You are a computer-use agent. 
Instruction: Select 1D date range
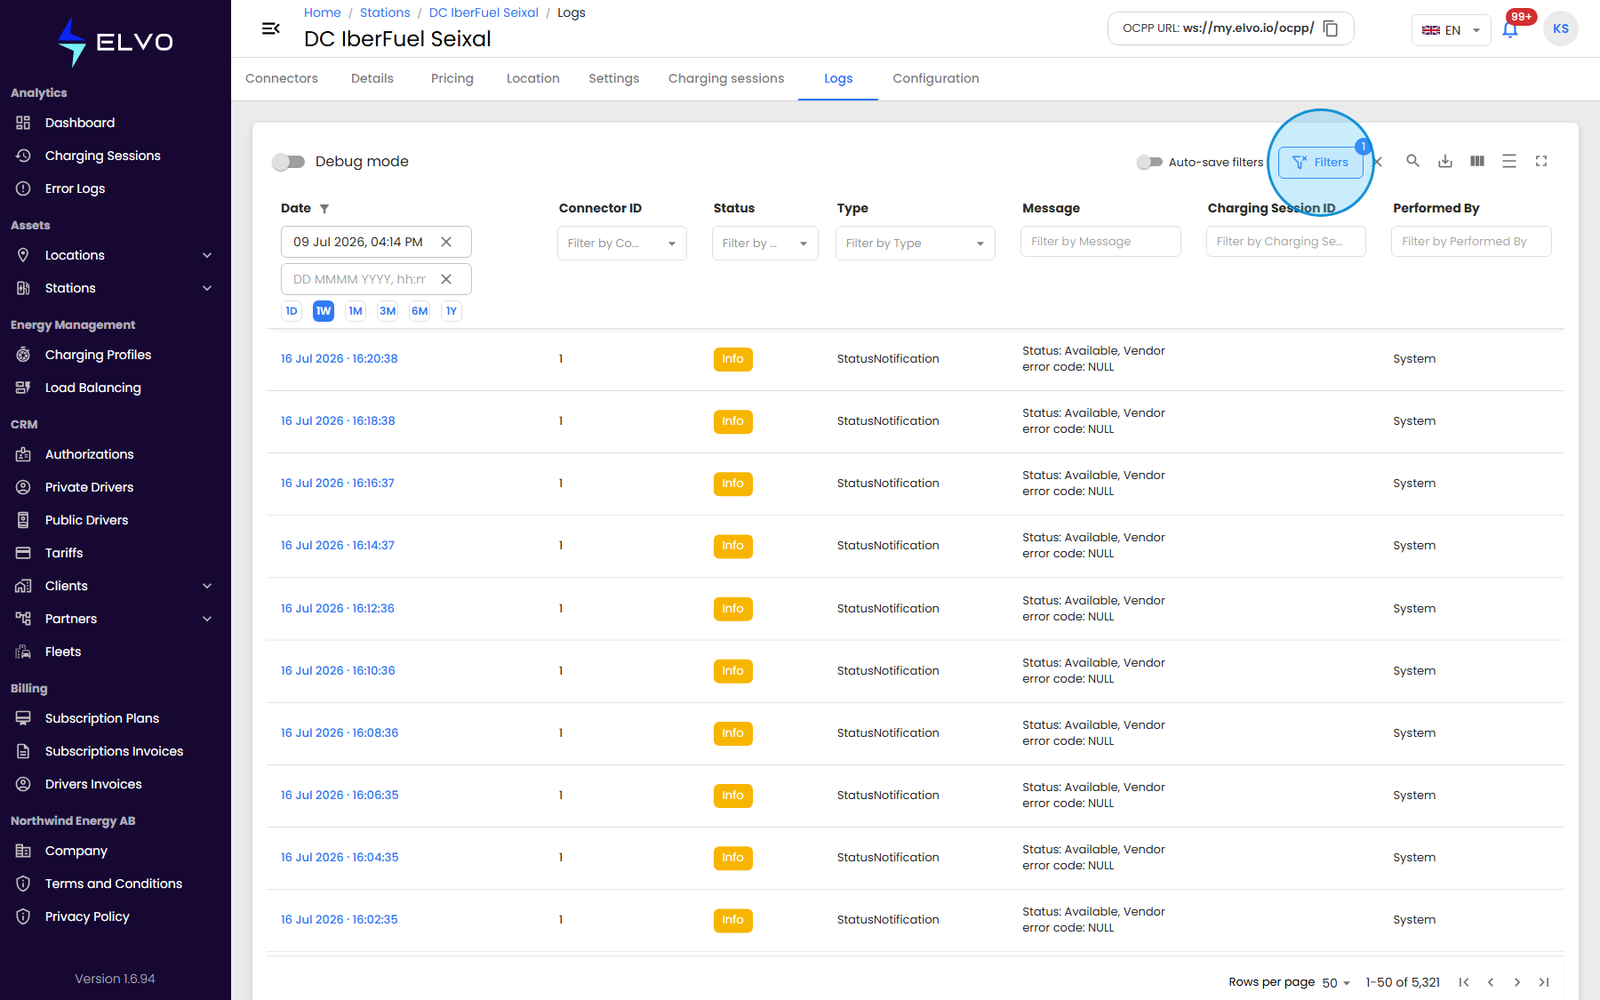[291, 311]
